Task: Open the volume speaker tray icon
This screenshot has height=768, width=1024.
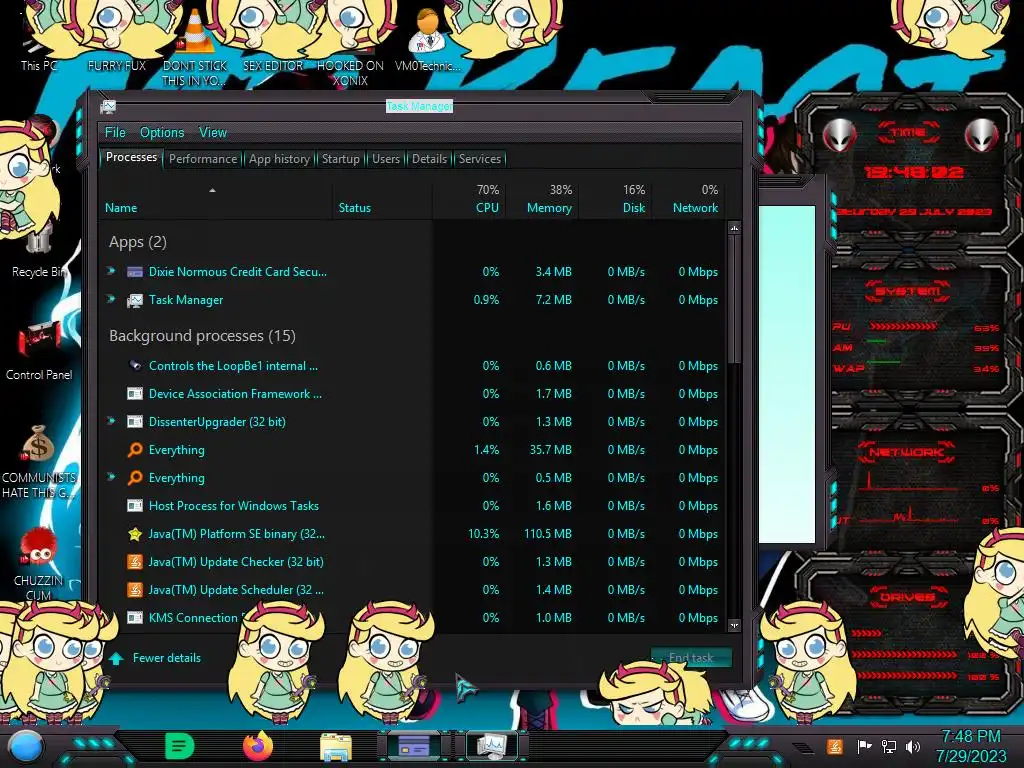Action: tap(913, 746)
